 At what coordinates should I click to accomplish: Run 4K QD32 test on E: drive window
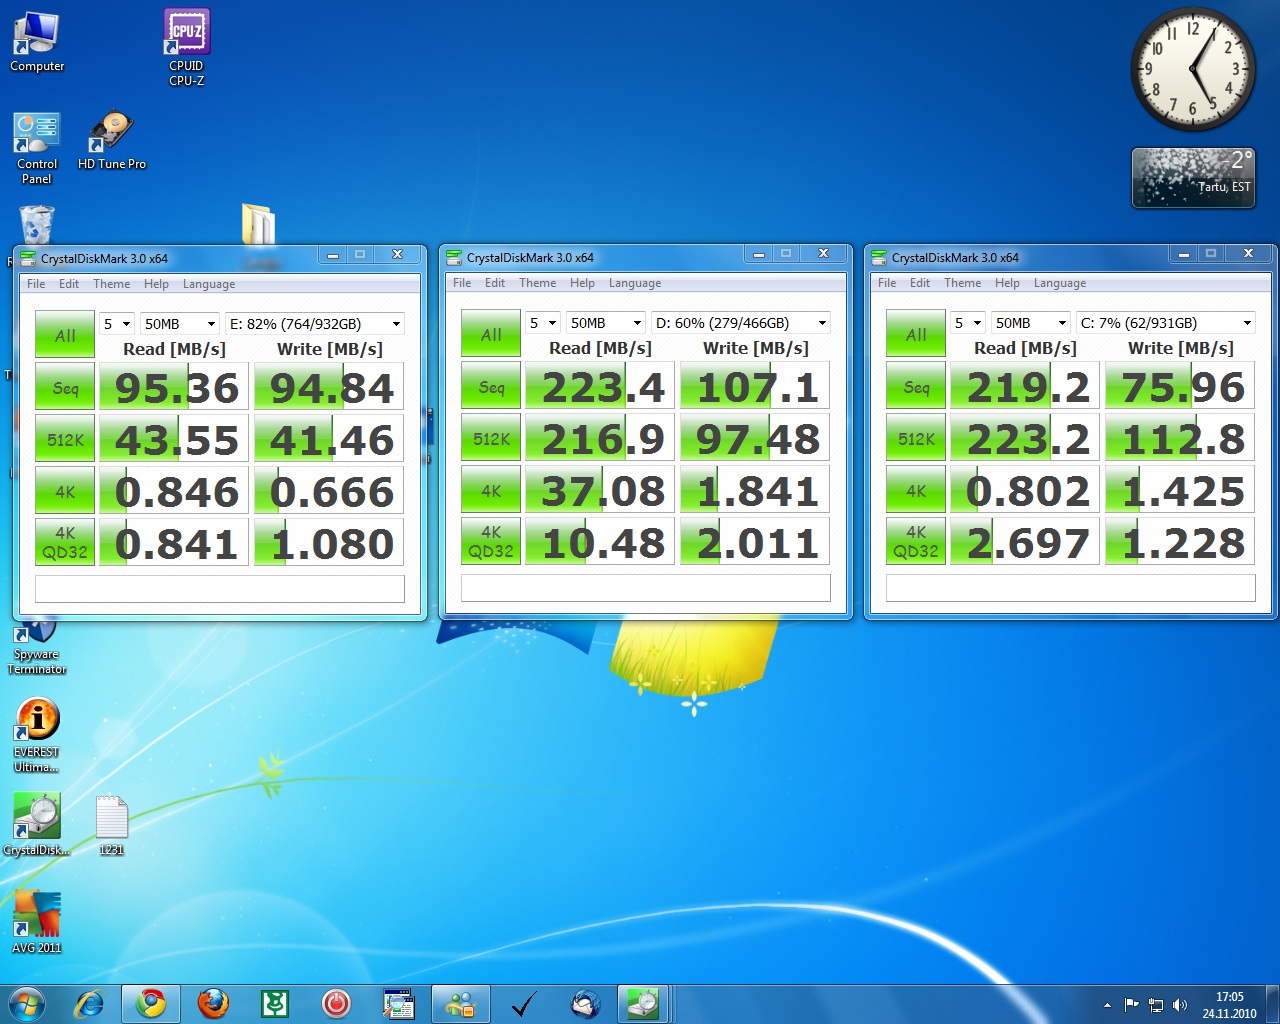point(65,543)
